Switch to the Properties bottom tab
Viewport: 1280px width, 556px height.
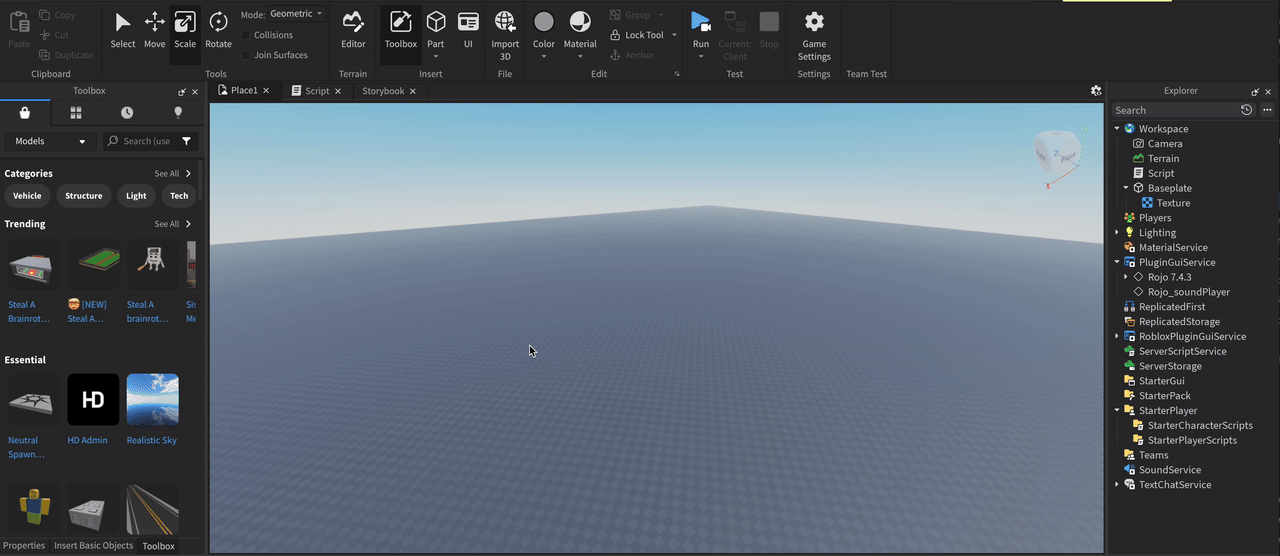click(24, 545)
